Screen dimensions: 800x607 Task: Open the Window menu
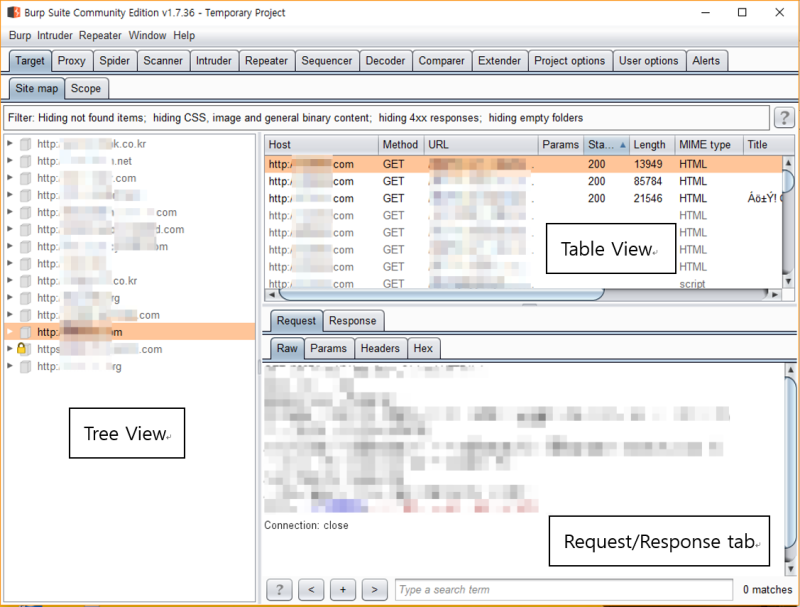(x=147, y=35)
